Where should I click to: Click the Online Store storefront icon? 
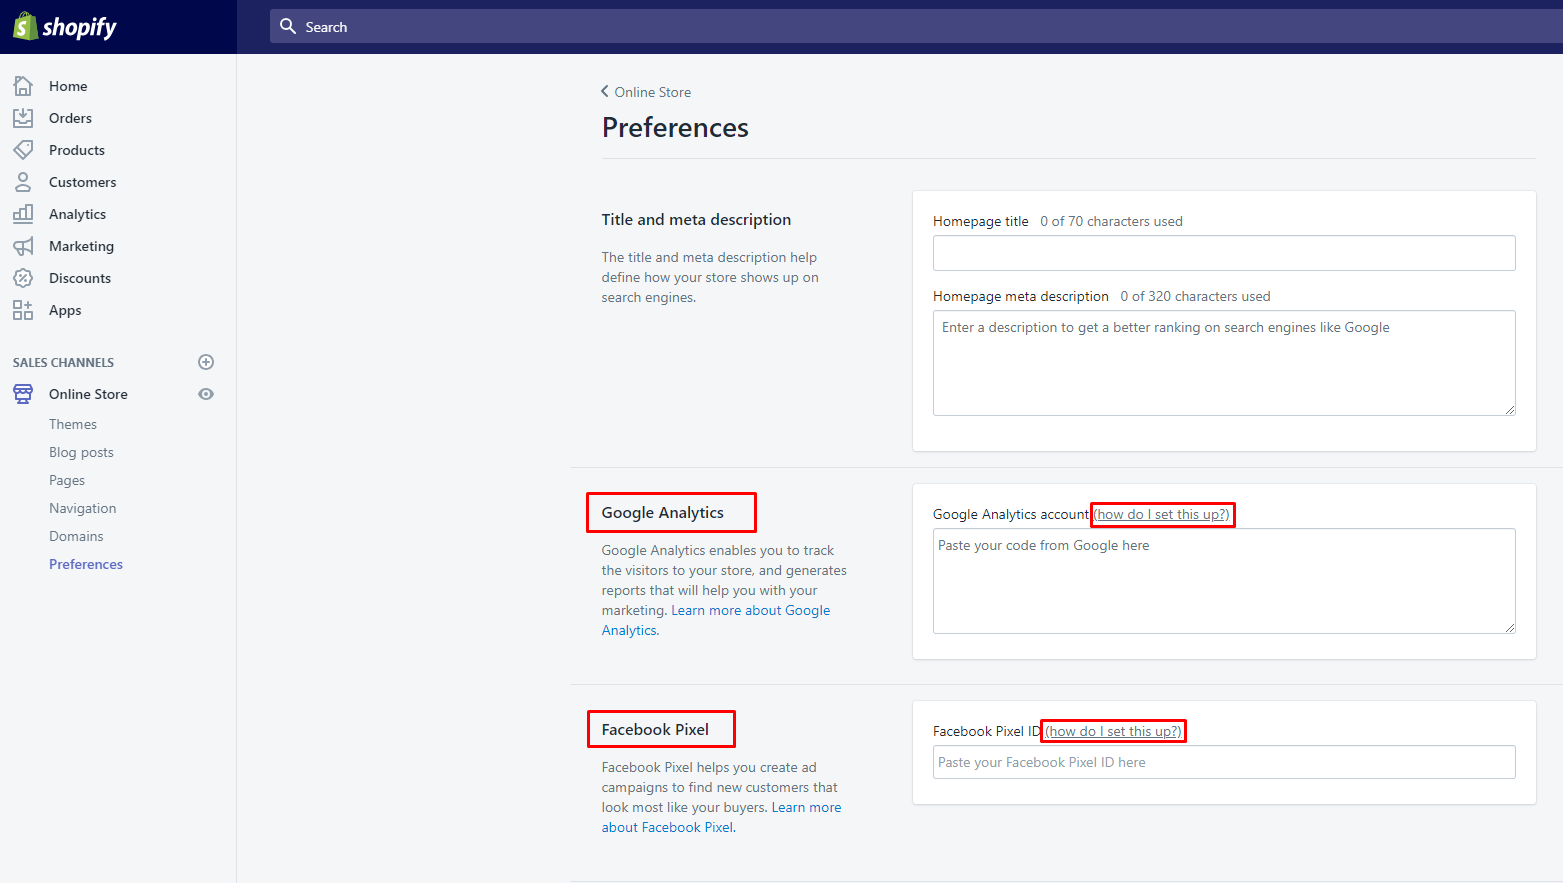[x=23, y=394]
